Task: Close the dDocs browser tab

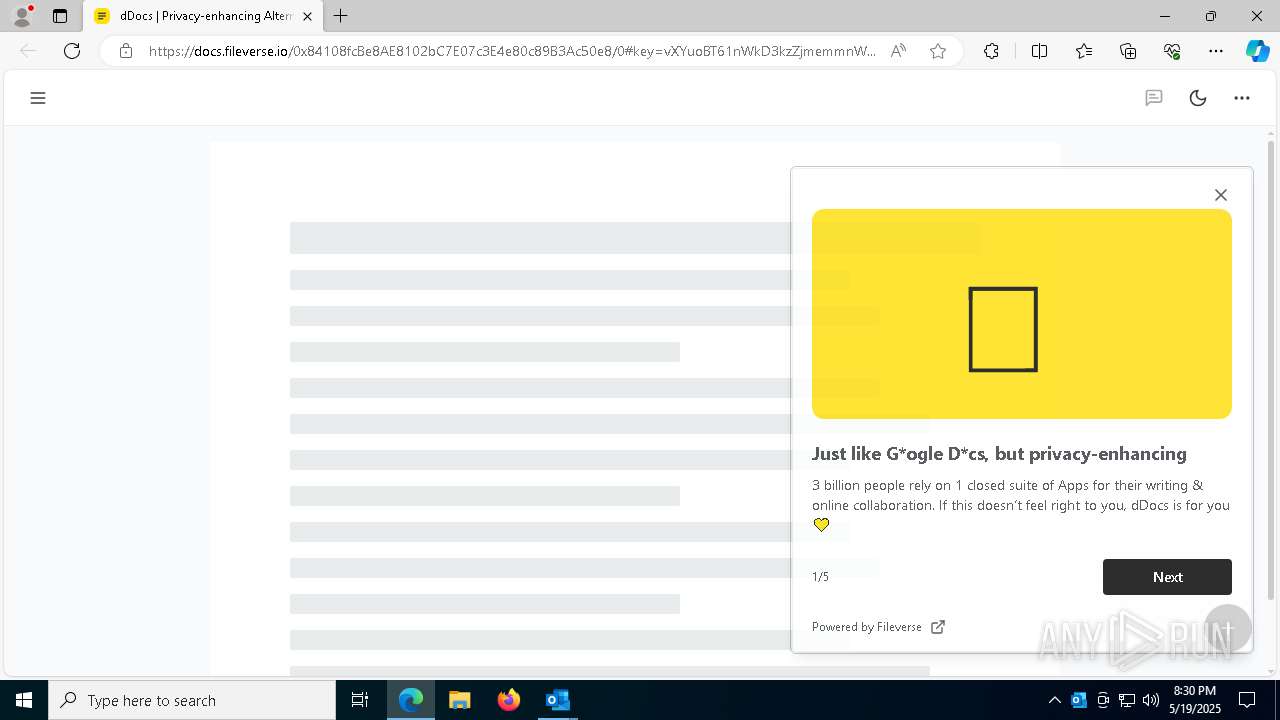Action: click(x=307, y=16)
